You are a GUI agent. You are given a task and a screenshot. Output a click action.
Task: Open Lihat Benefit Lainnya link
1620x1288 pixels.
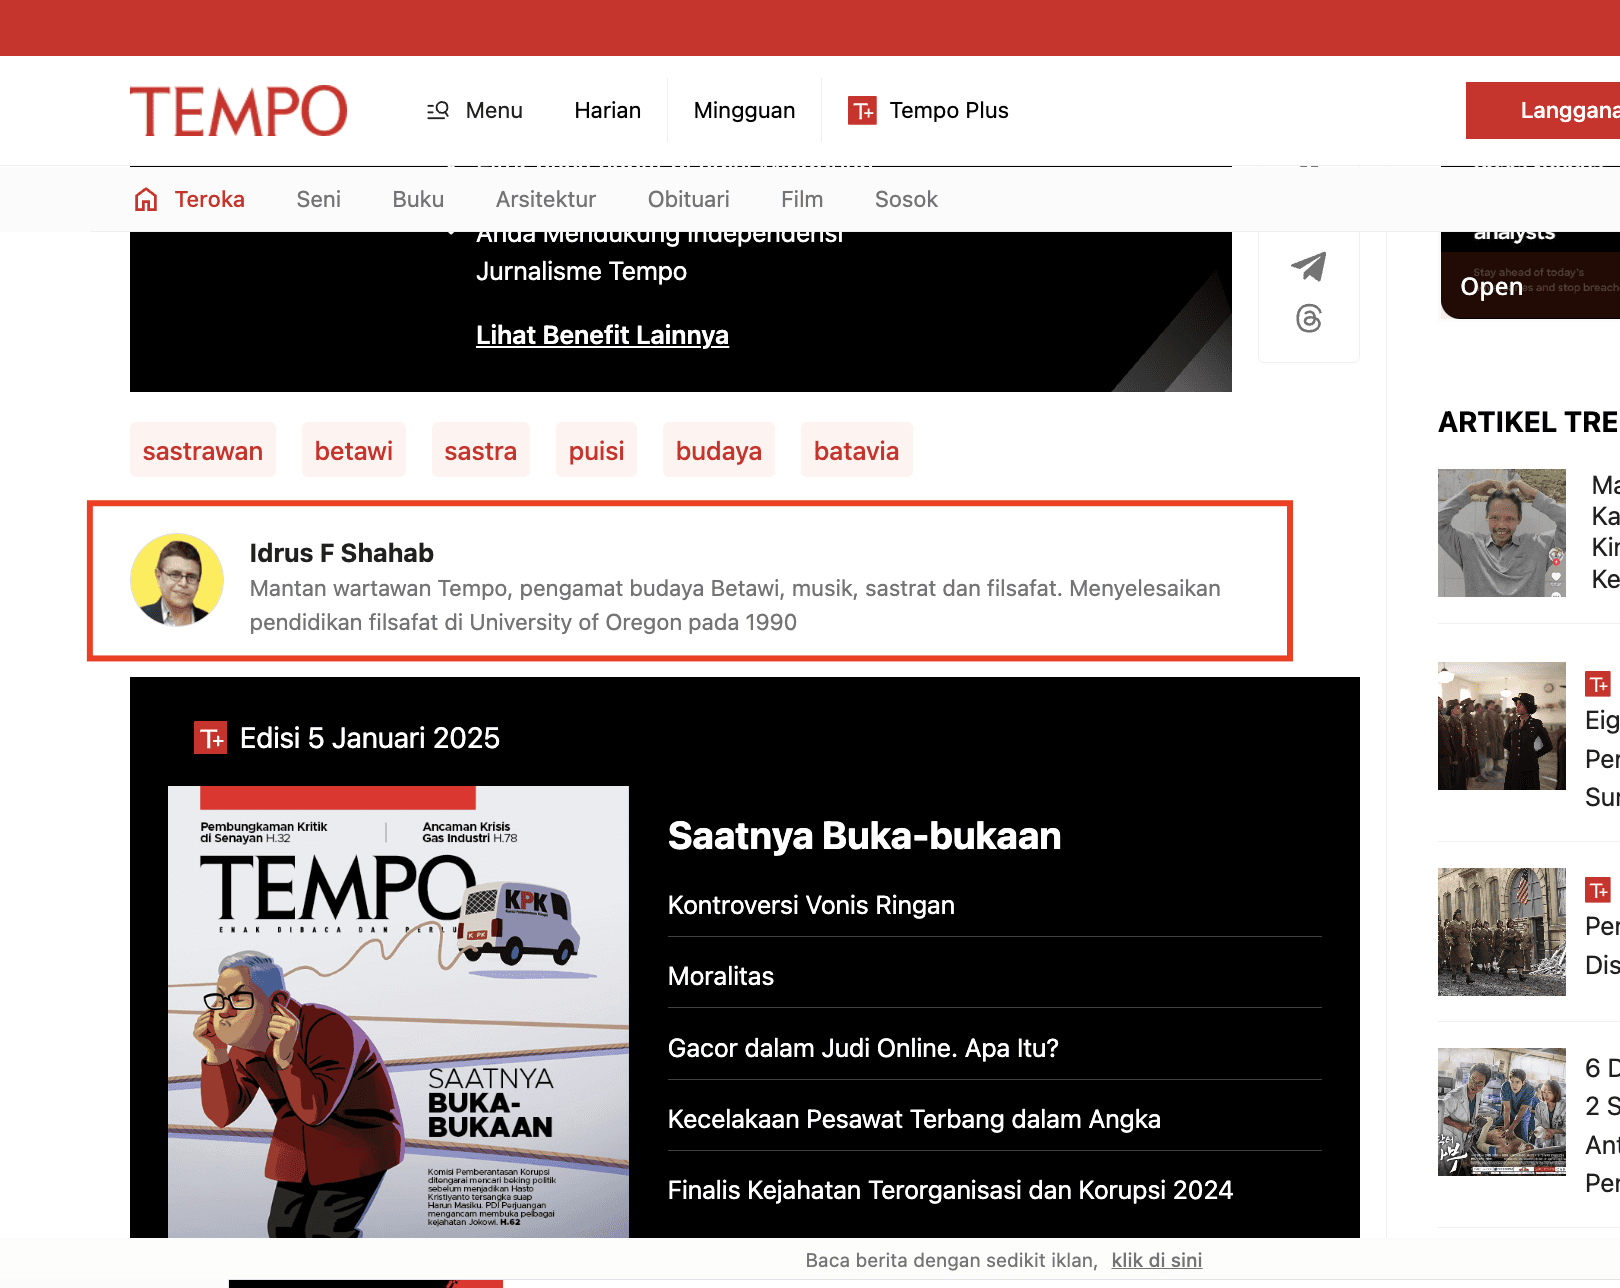[602, 335]
